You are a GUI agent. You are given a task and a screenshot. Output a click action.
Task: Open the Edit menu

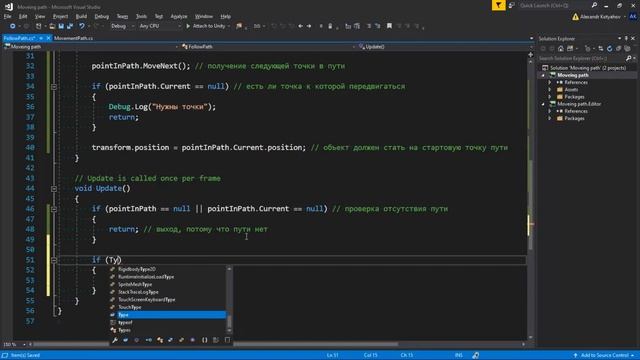(x=23, y=16)
